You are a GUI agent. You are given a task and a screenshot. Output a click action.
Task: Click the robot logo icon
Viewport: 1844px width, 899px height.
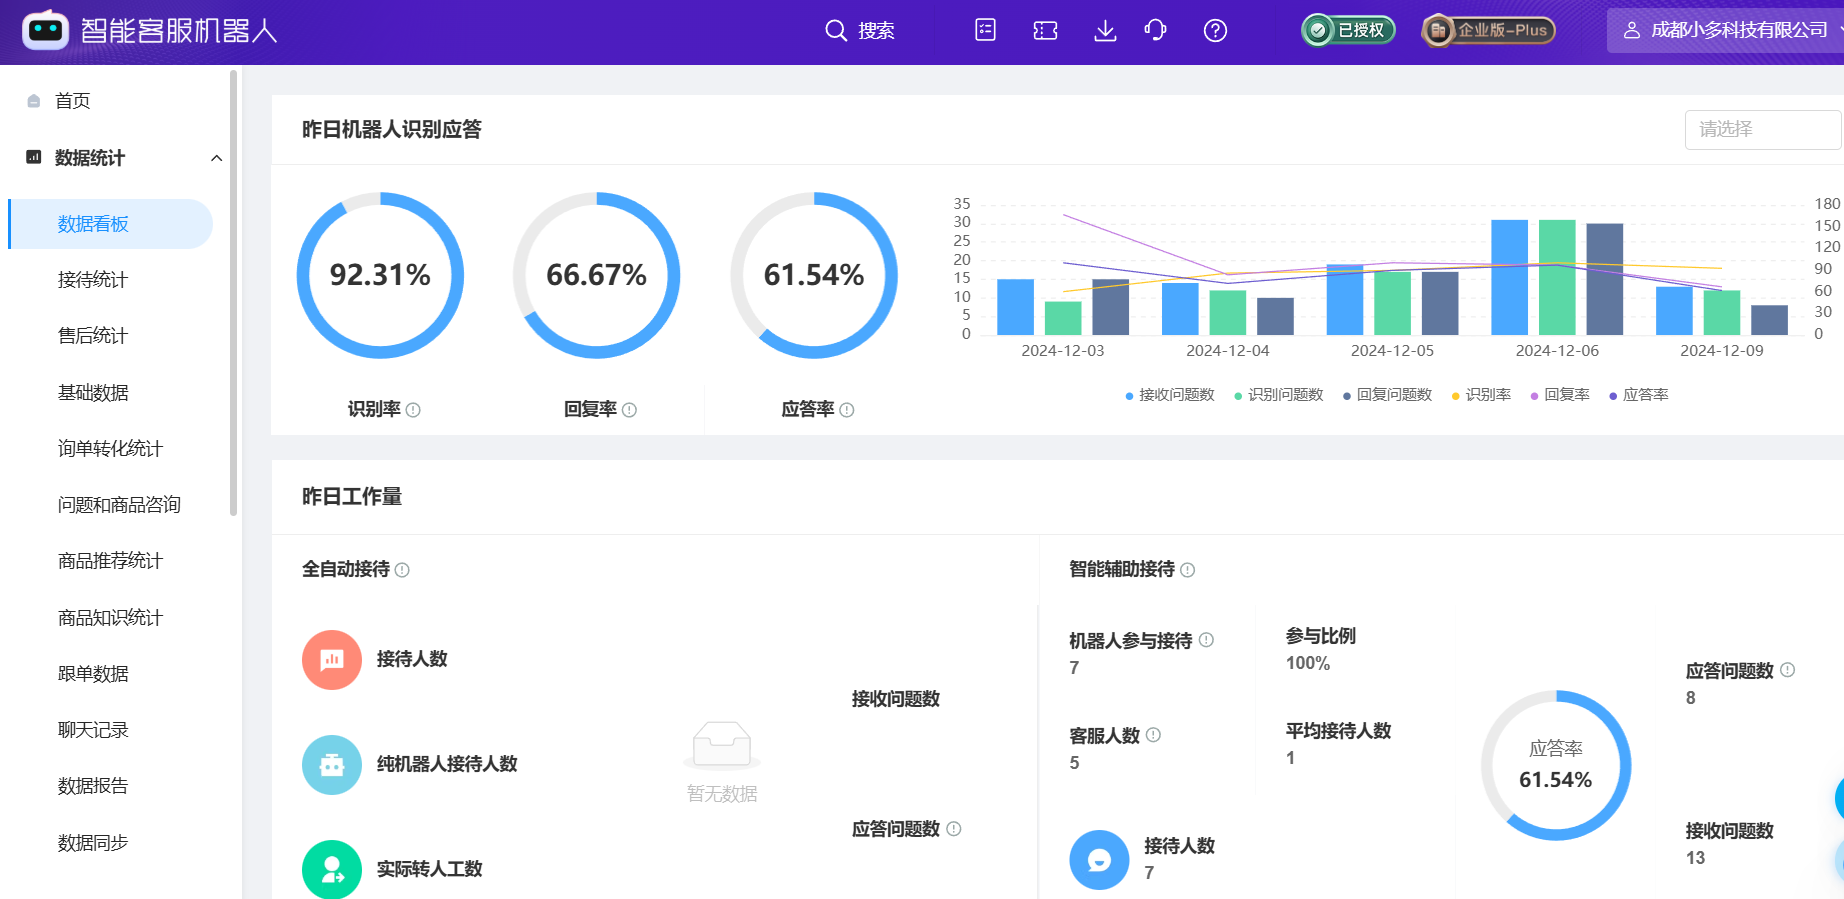[x=45, y=30]
